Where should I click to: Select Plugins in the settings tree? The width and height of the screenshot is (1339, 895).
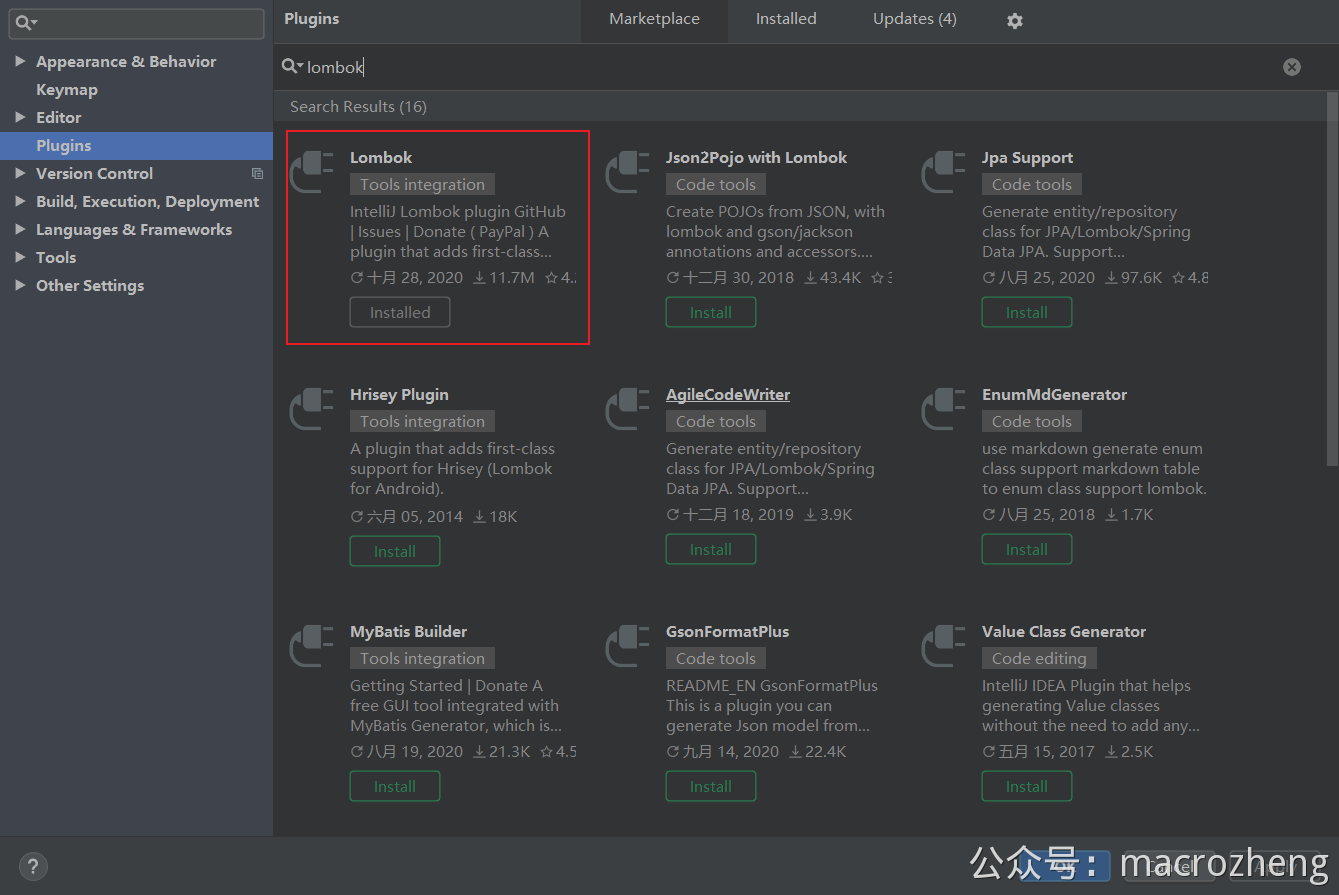point(136,145)
